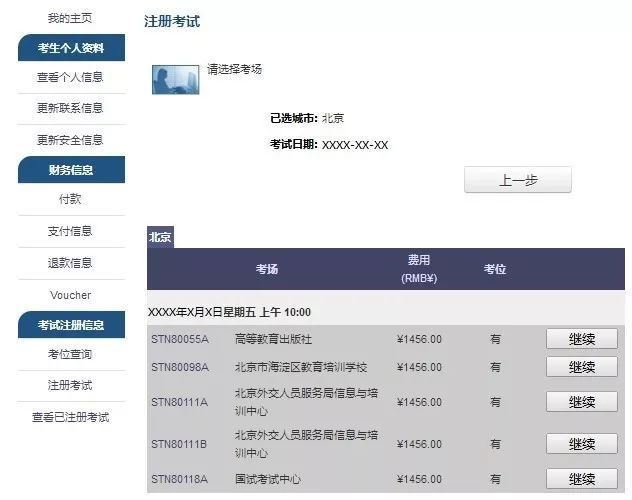The height and width of the screenshot is (500, 632).
Task: Select the 北京 city tab
Action: point(160,237)
